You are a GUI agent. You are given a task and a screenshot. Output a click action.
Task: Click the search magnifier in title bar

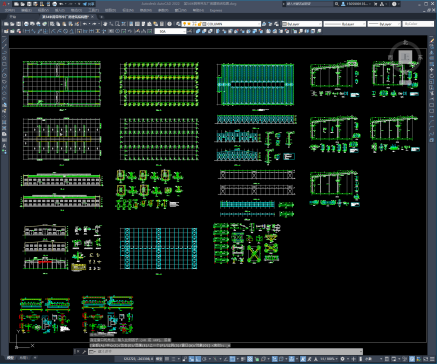tap(337, 4)
